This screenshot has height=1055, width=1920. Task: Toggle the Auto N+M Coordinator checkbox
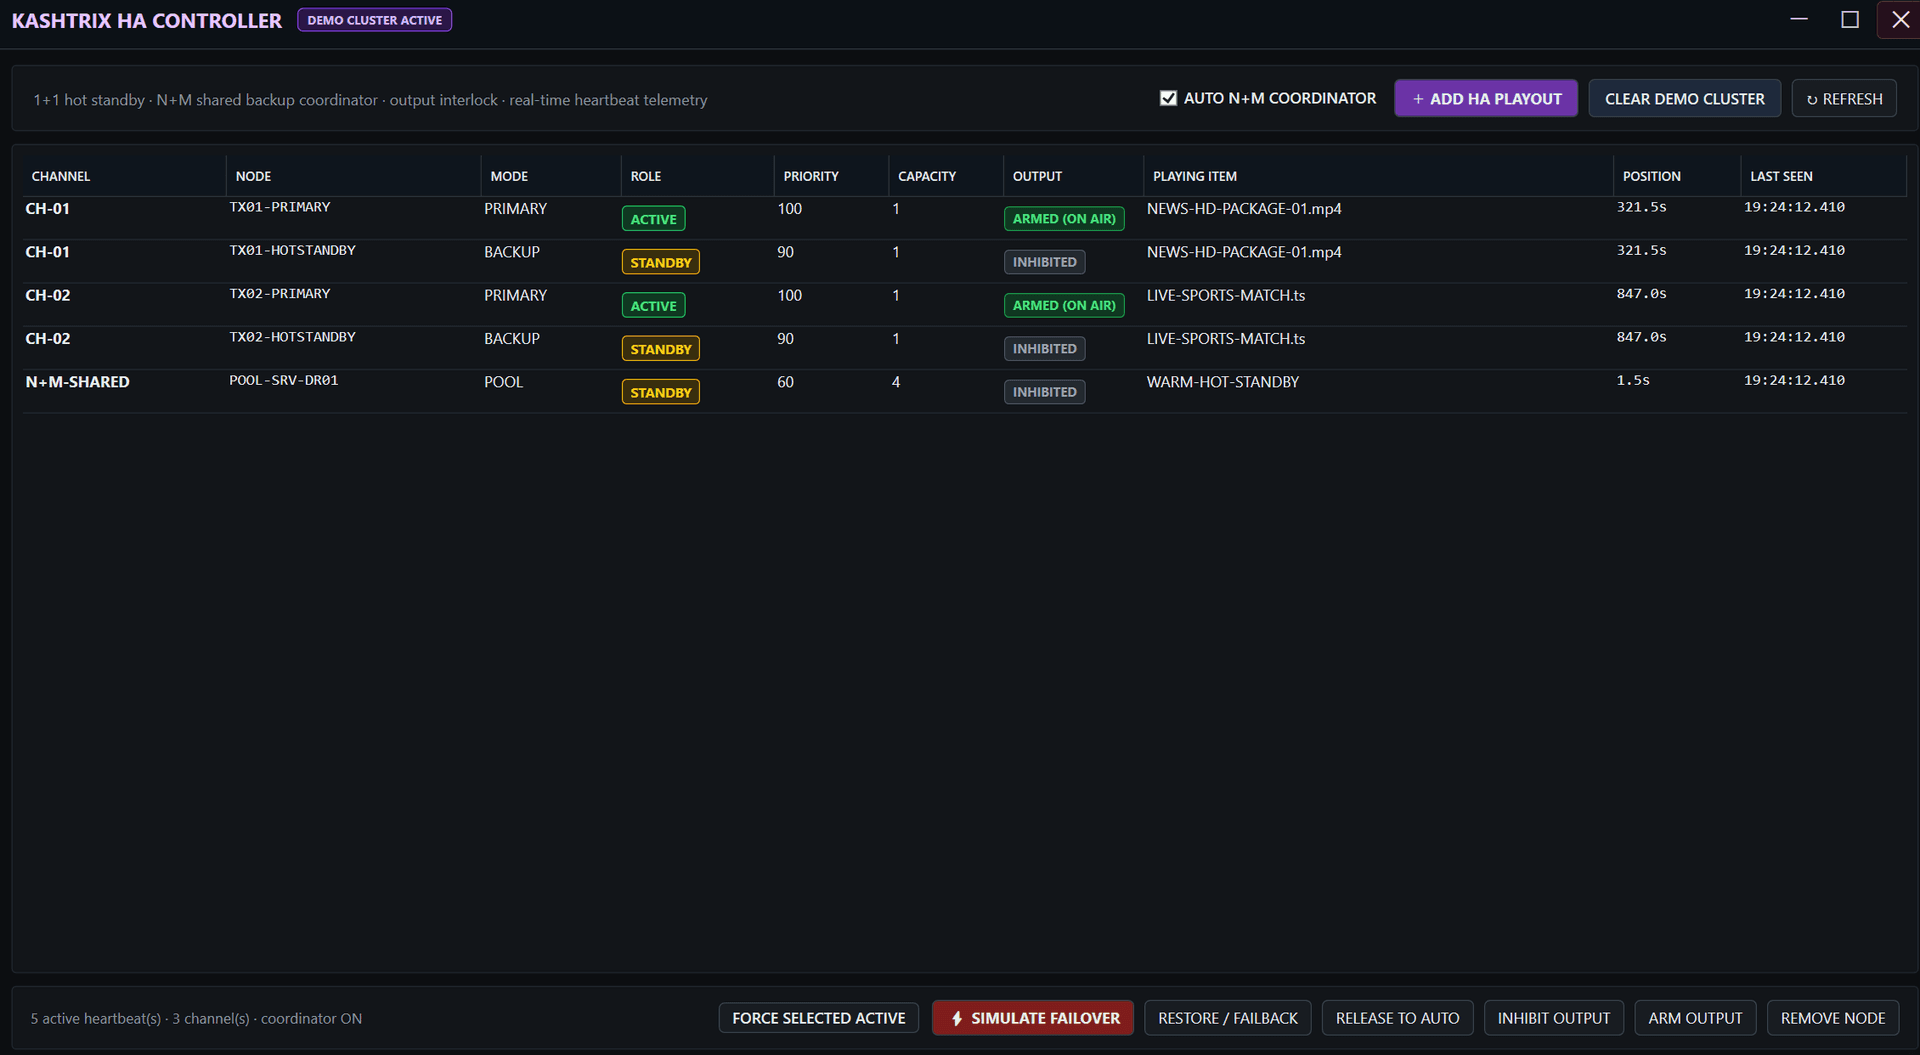[x=1167, y=98]
